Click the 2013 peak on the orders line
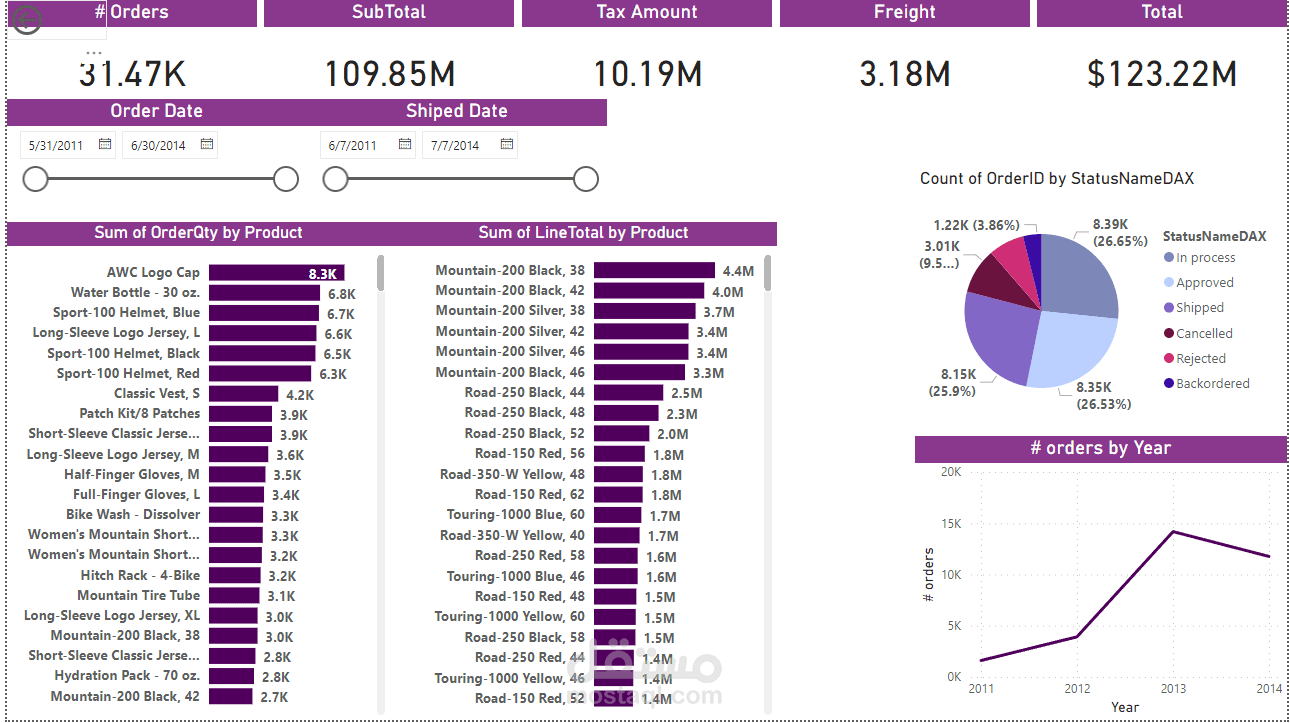Viewport: 1290px width, 723px height. click(1173, 532)
